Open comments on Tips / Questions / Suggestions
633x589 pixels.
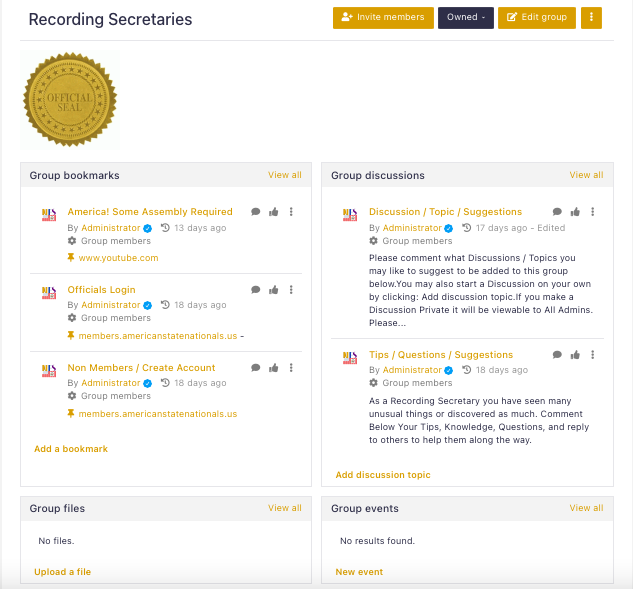557,354
